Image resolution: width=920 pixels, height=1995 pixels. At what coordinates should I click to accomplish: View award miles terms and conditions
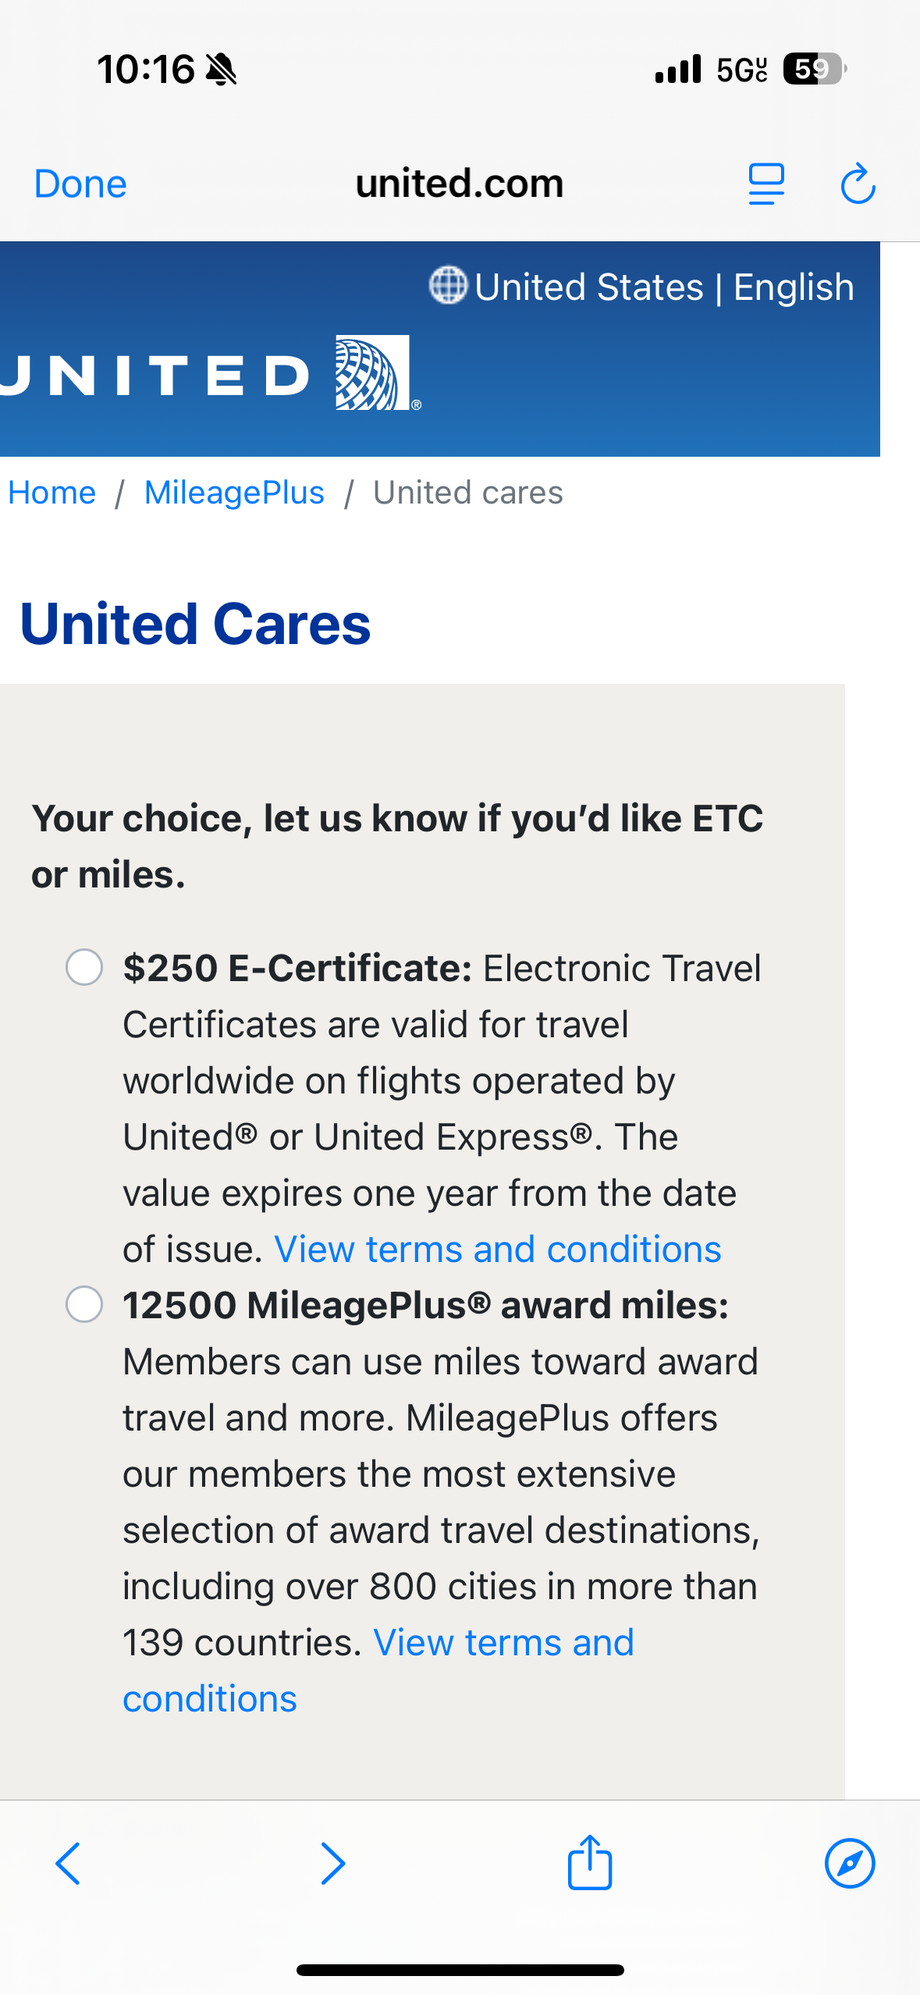[x=378, y=1670]
